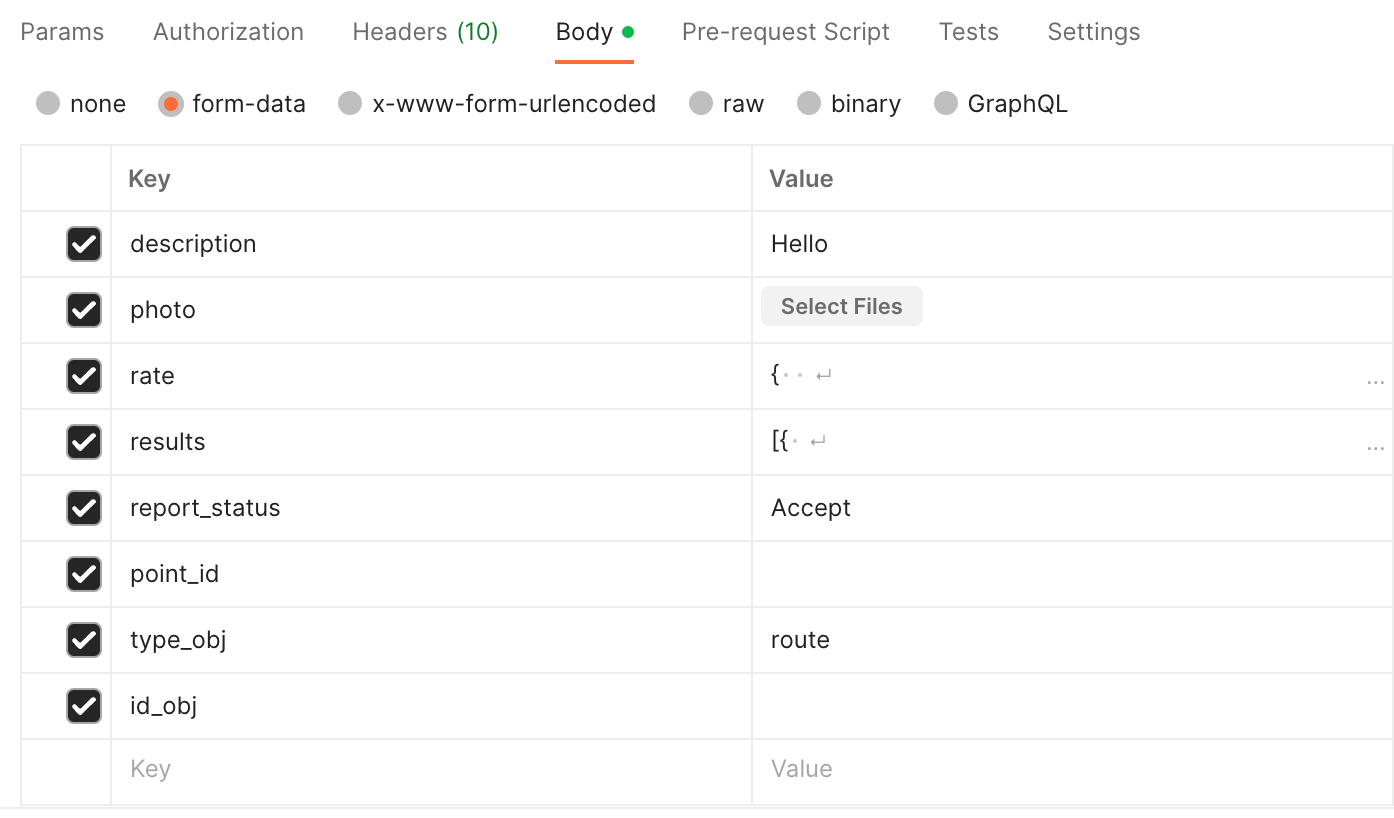Uncheck the photo row checkbox
The height and width of the screenshot is (818, 1394).
click(x=84, y=310)
